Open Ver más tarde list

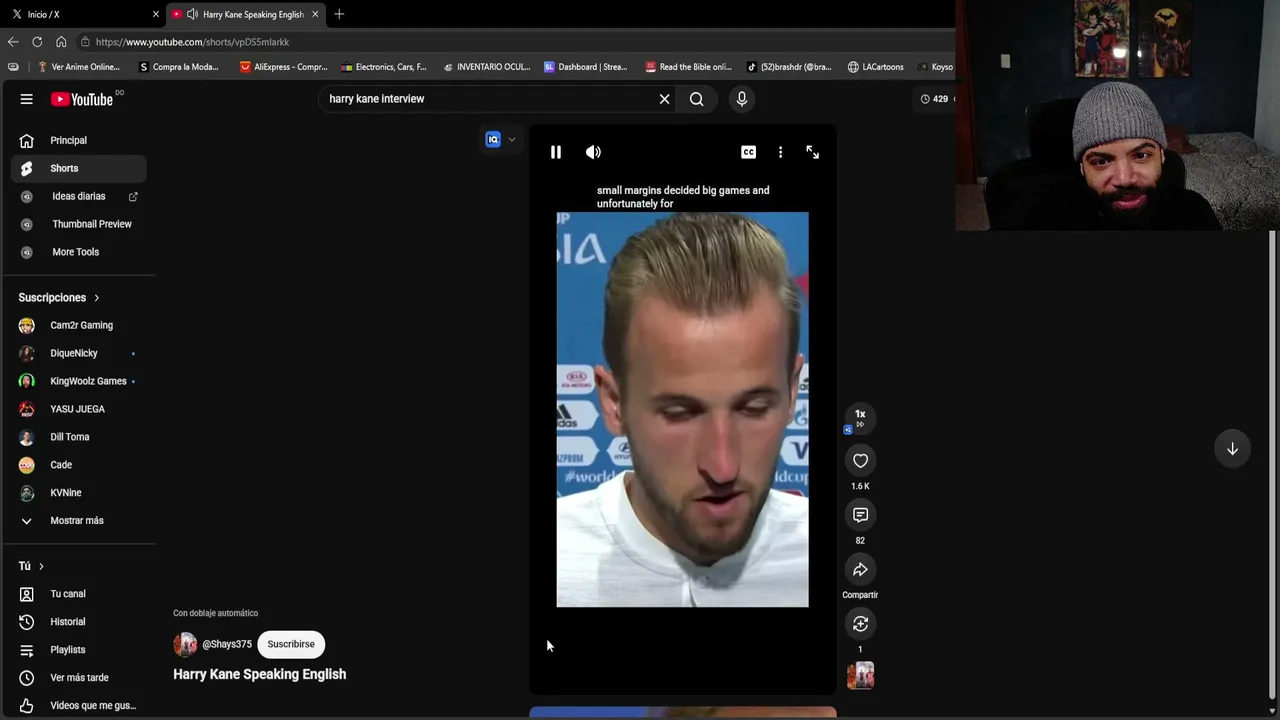[78, 678]
